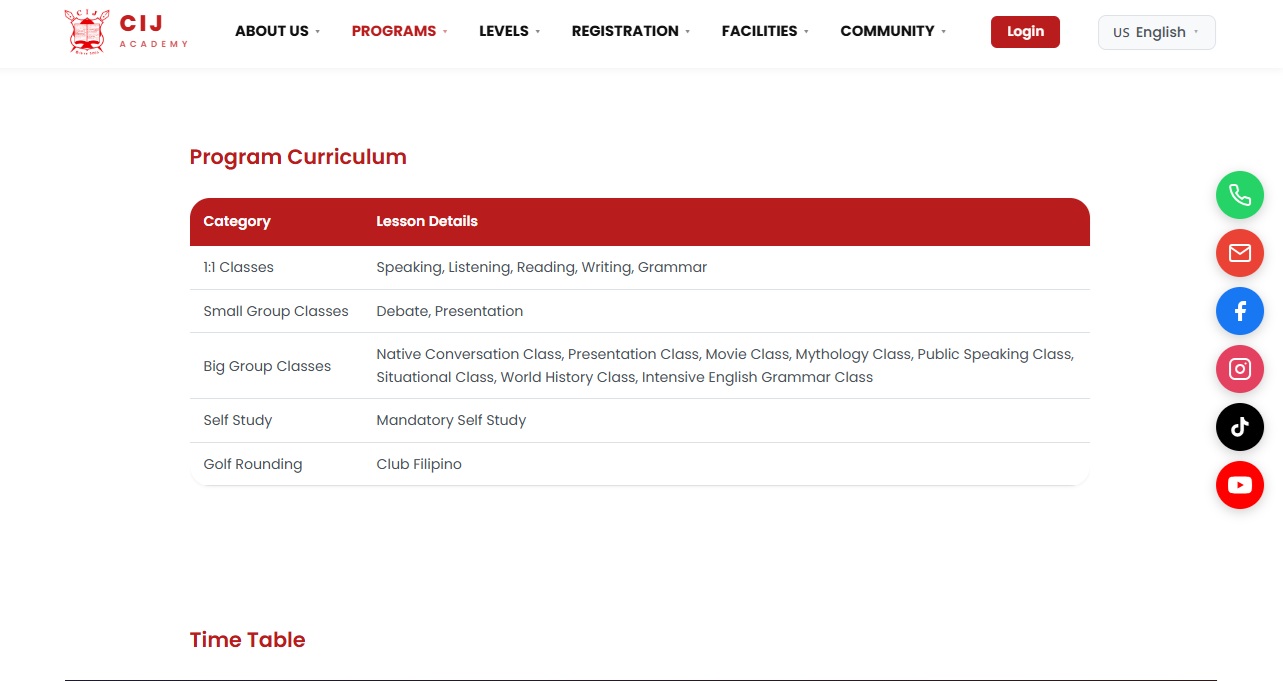Click the Category column header
The image size is (1283, 681).
237,222
